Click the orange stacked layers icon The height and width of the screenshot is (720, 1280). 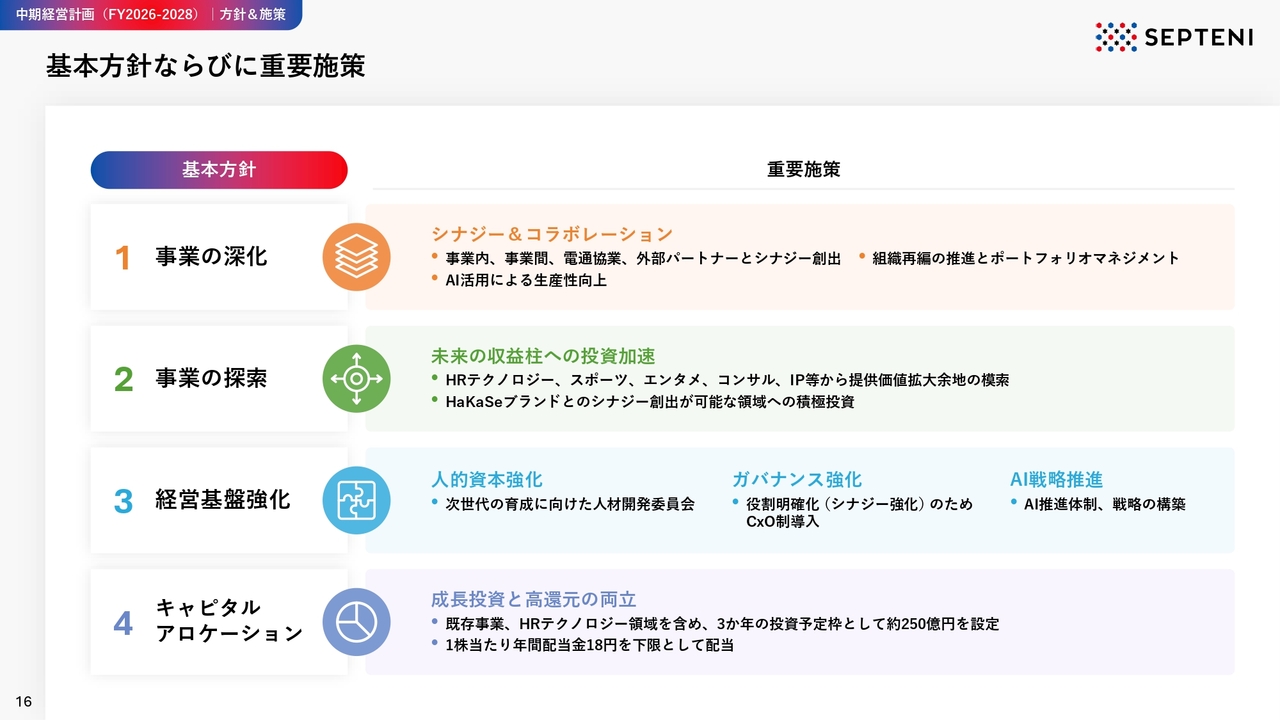356,257
